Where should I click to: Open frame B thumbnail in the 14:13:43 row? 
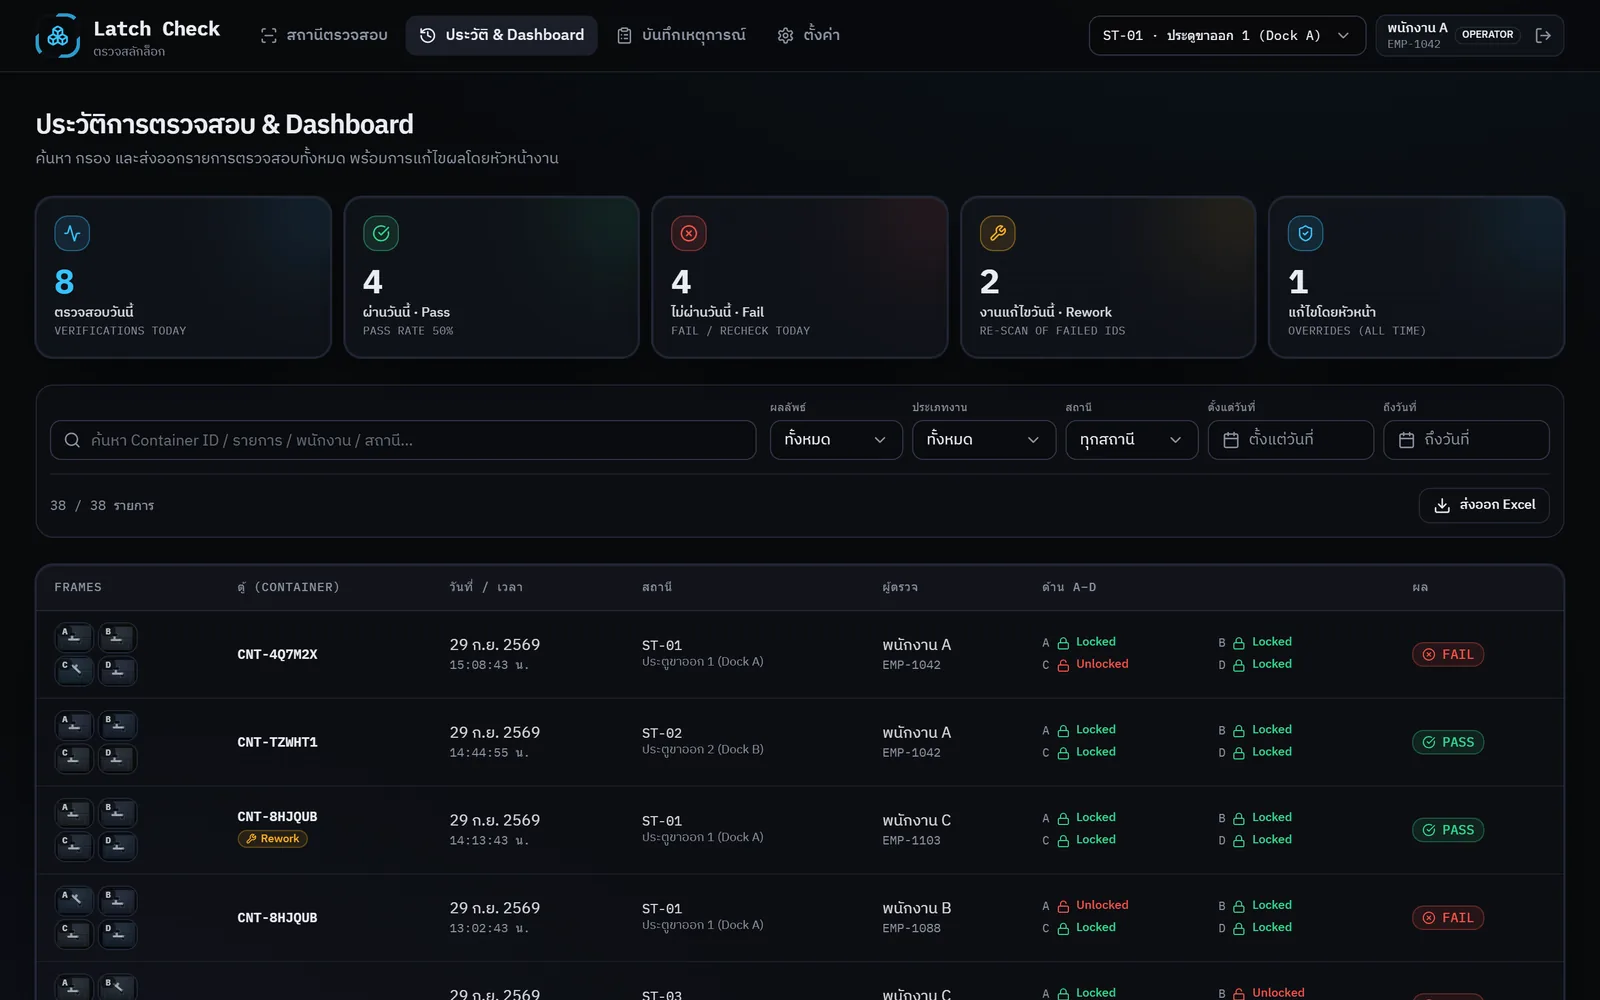117,813
